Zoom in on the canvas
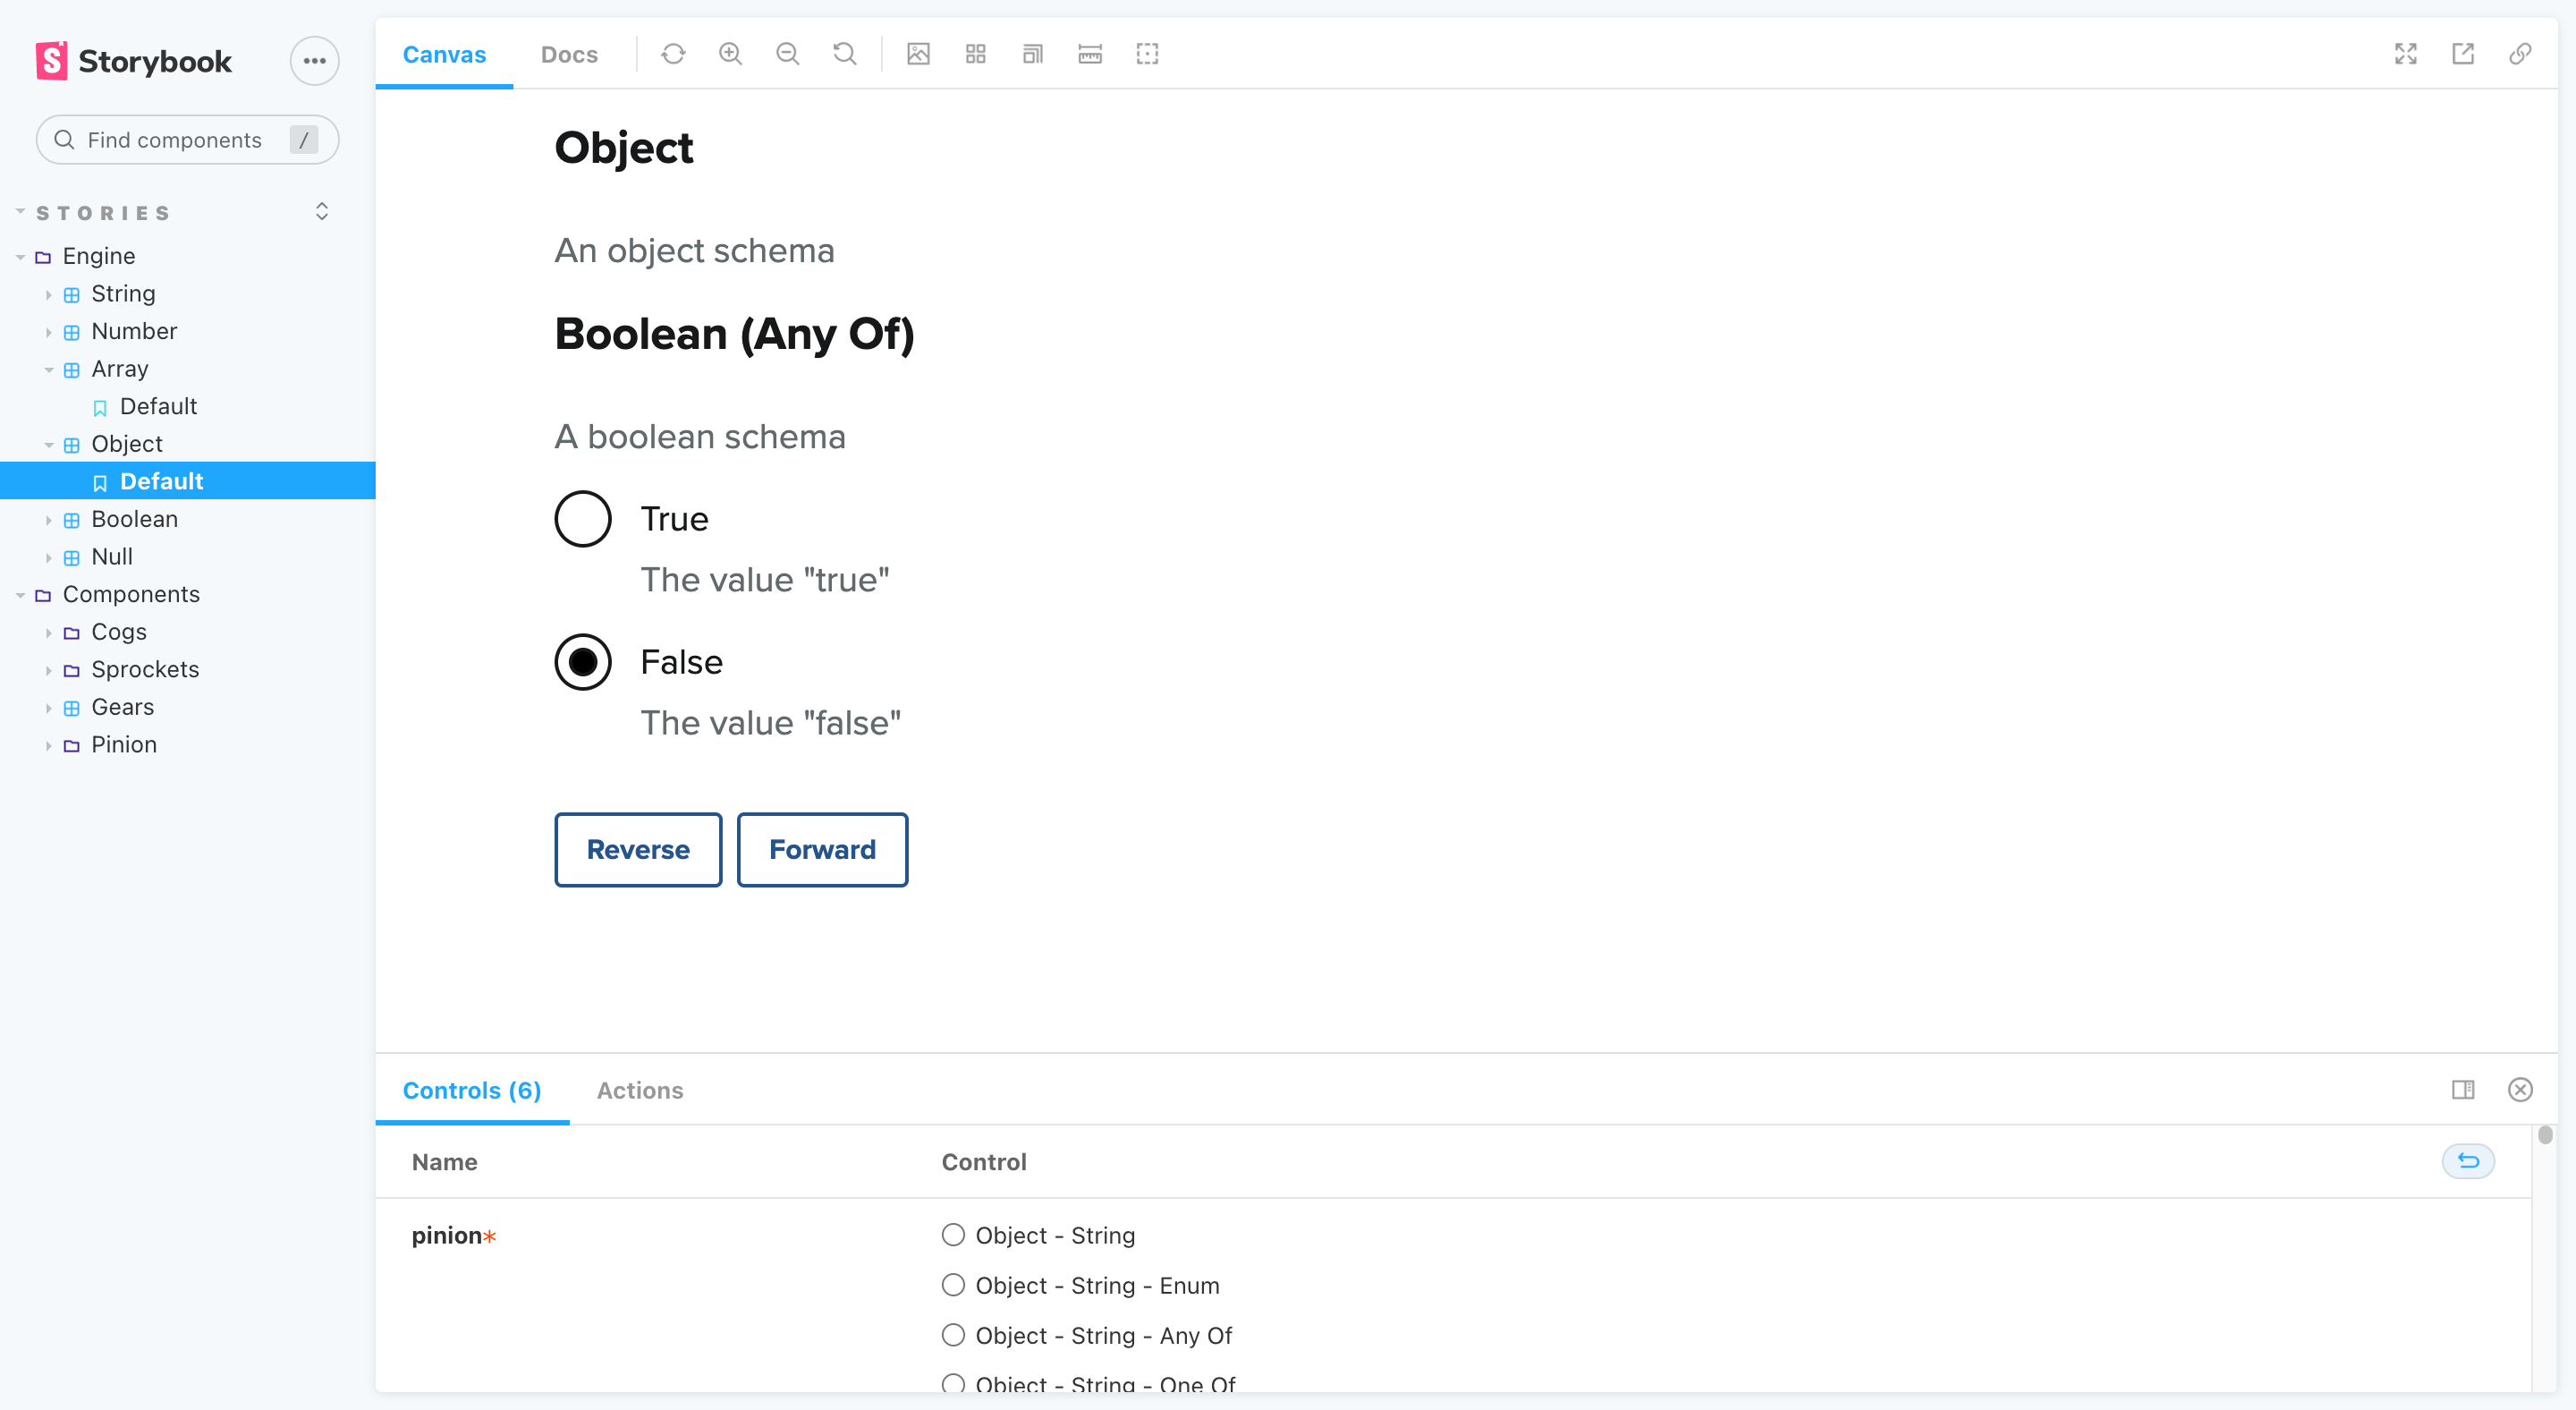 730,54
